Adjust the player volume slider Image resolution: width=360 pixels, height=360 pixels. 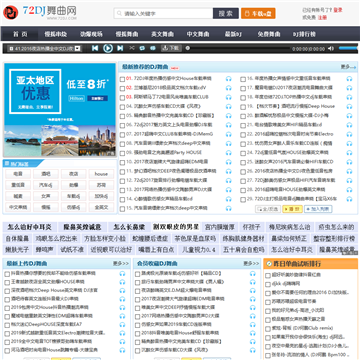(x=348, y=48)
